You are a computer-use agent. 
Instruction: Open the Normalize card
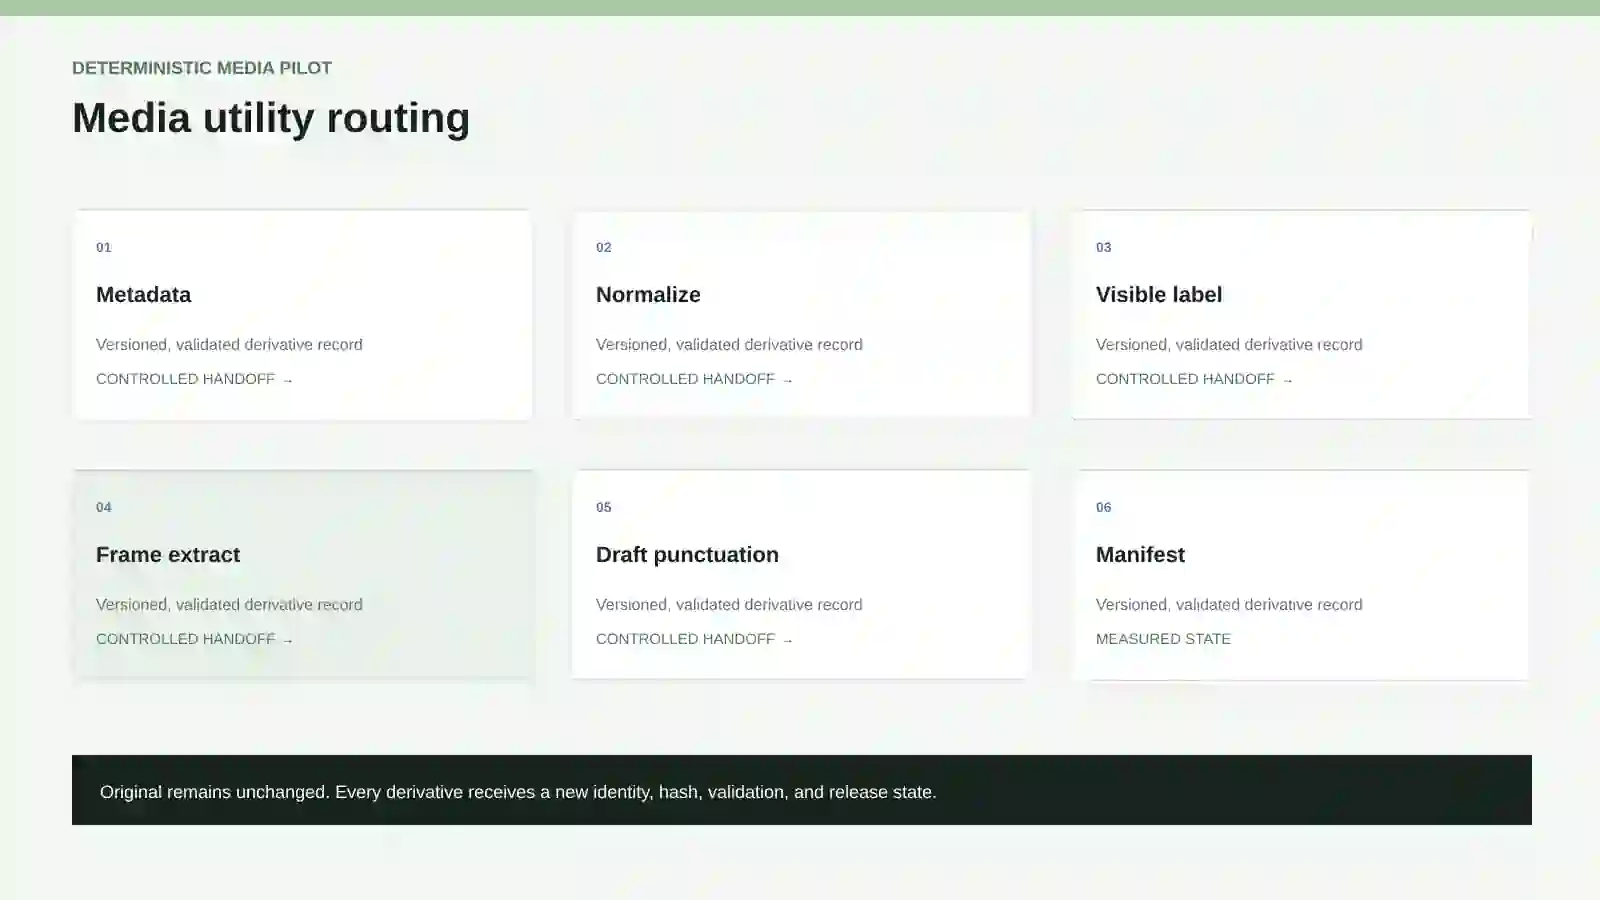802,315
